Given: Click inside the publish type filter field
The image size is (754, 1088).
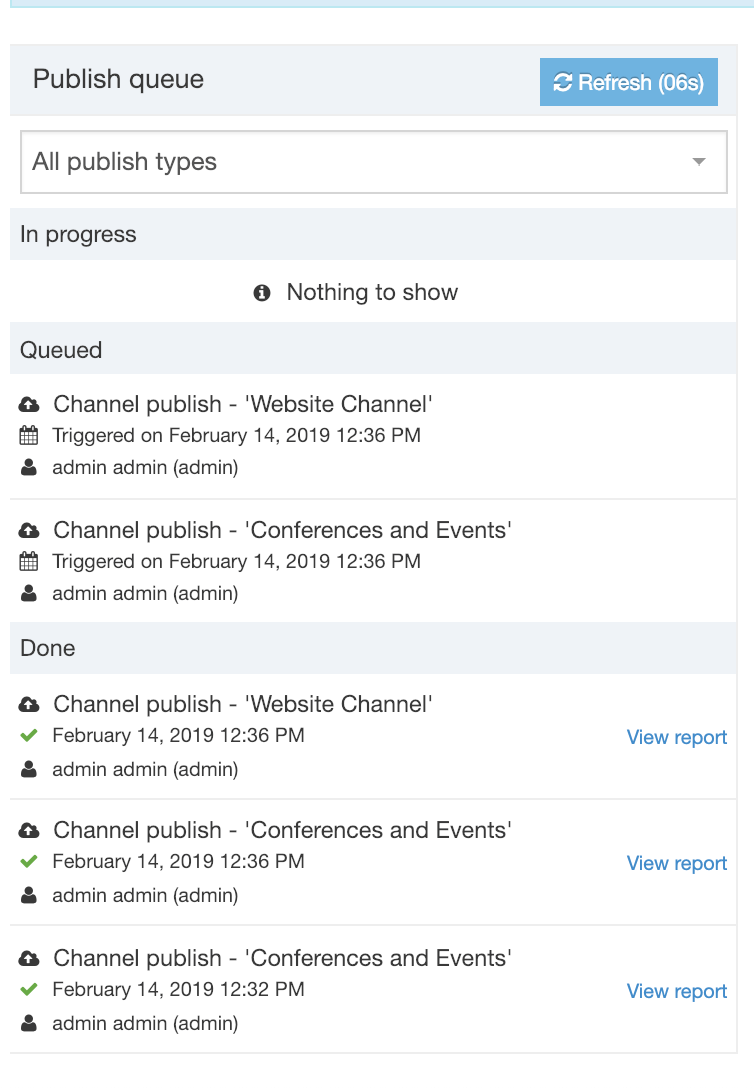Looking at the screenshot, I should tap(300, 161).
